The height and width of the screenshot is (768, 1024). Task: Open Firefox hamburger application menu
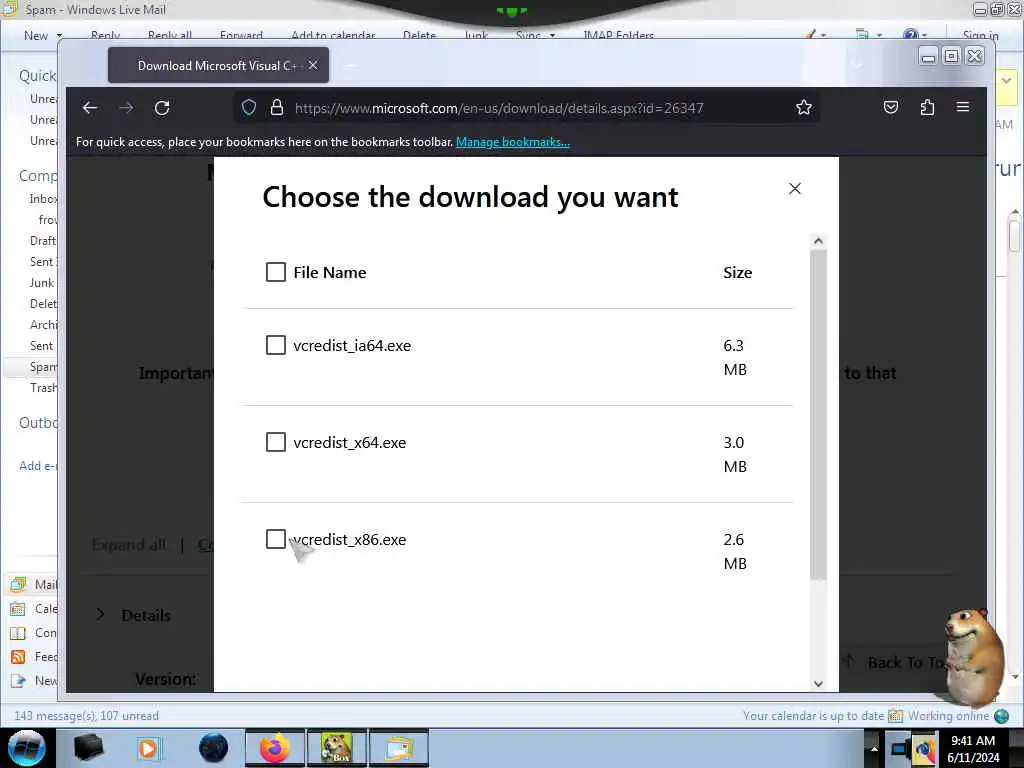963,107
